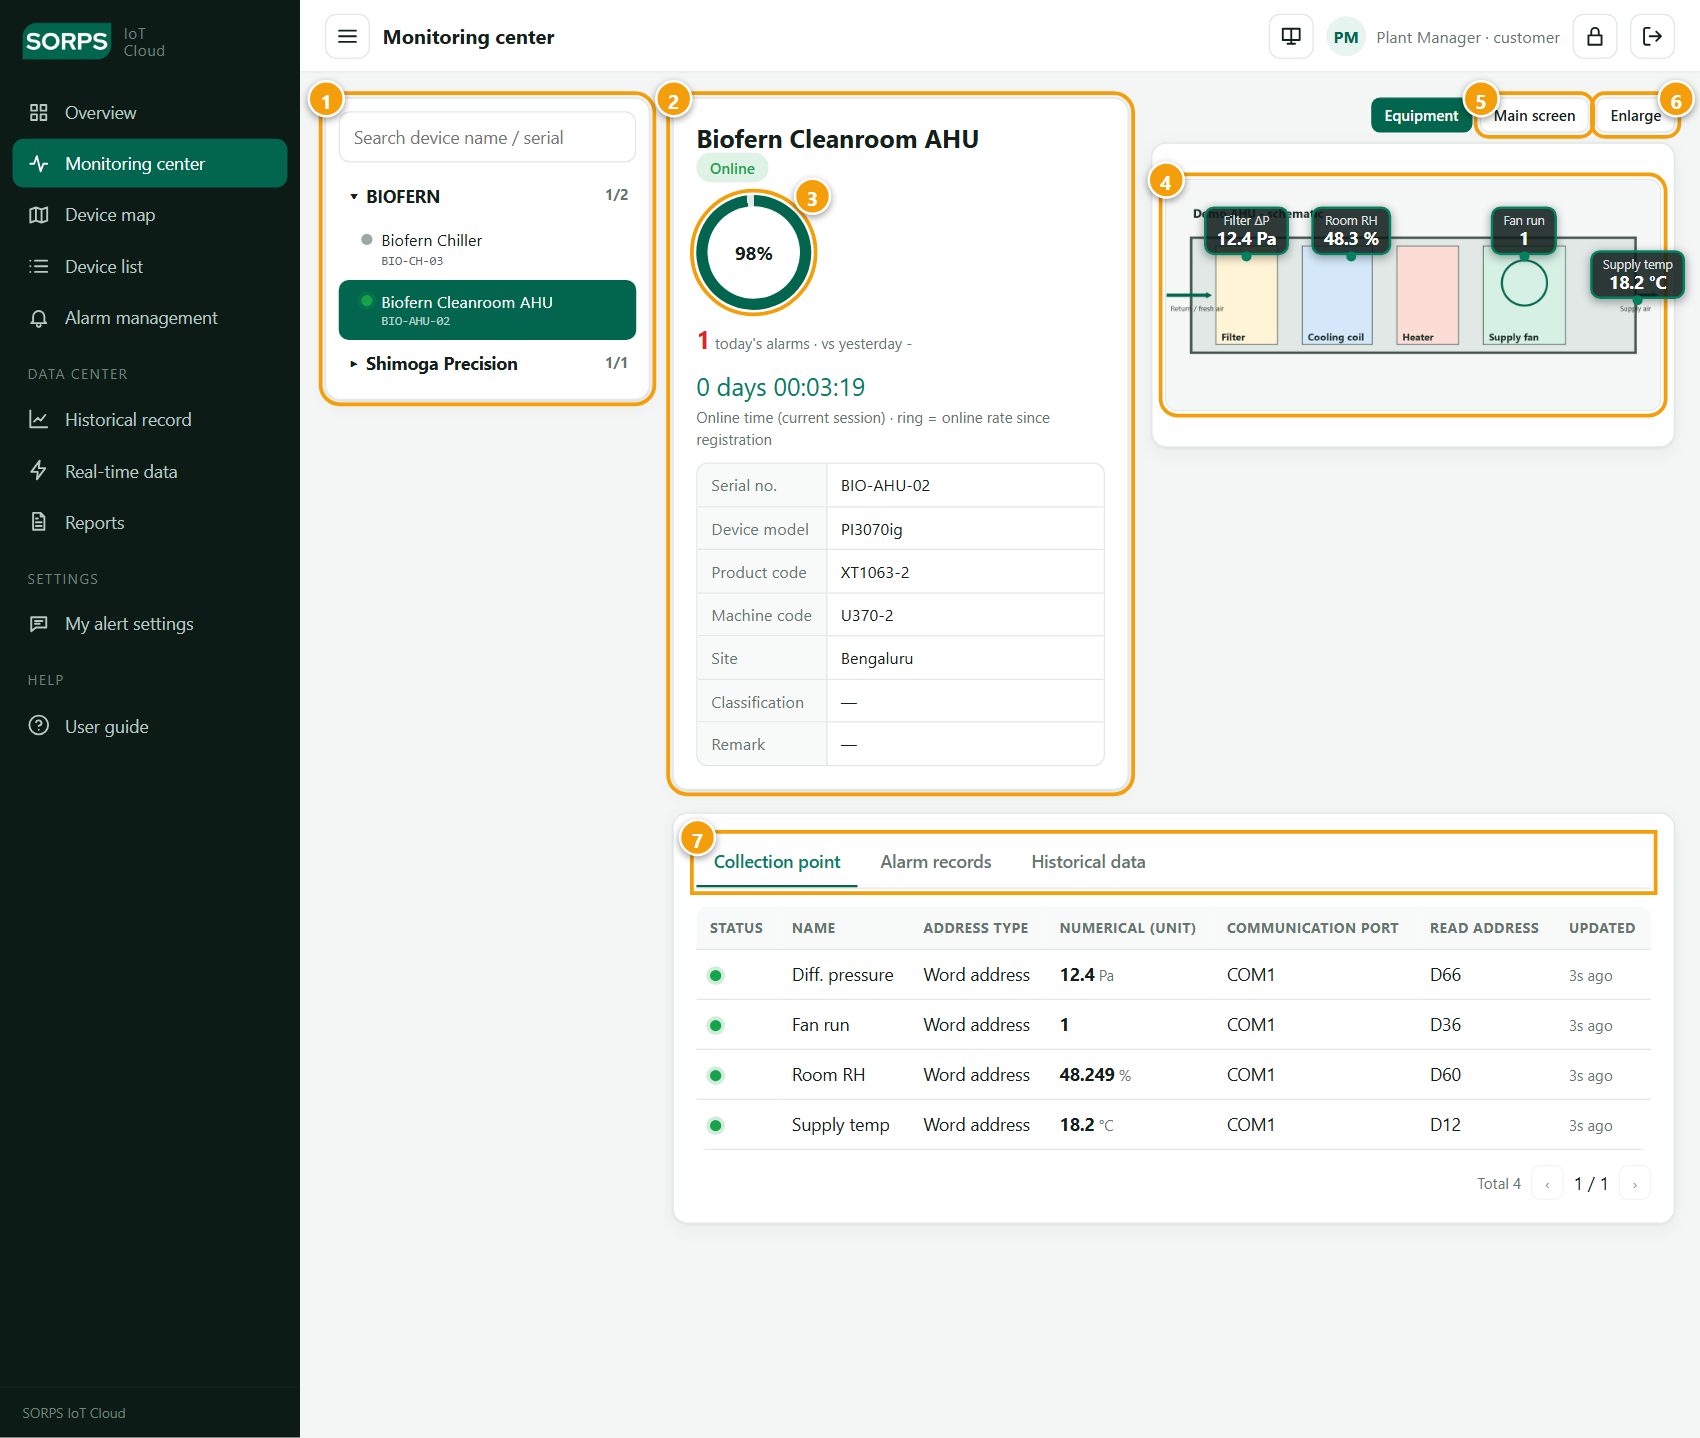
Task: Expand the Shimoga Precision group
Action: point(489,364)
